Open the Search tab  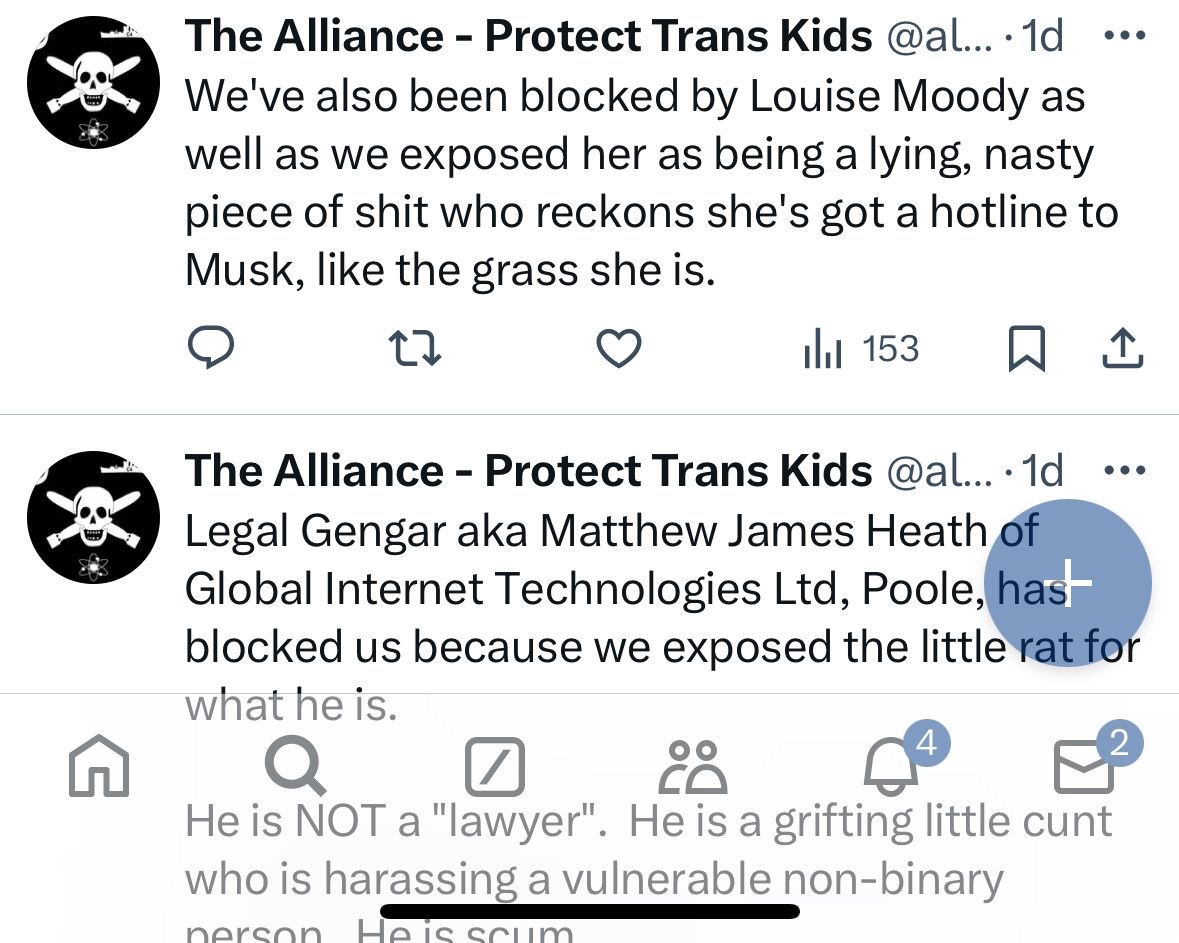(295, 767)
